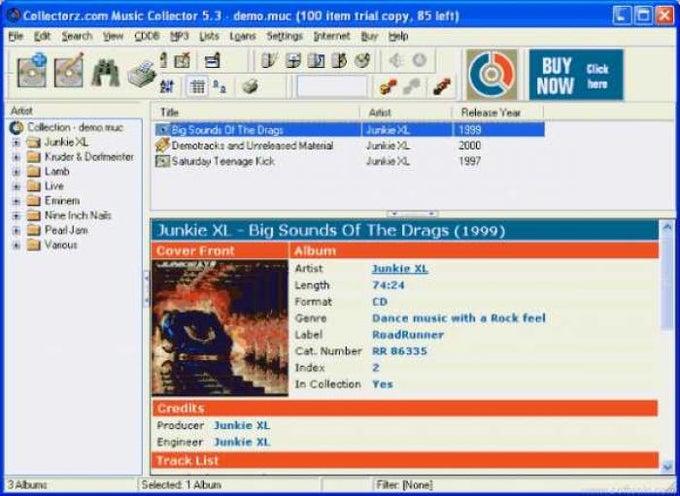Click the large printer icon in toolbar
680x496 pixels.
click(x=142, y=74)
